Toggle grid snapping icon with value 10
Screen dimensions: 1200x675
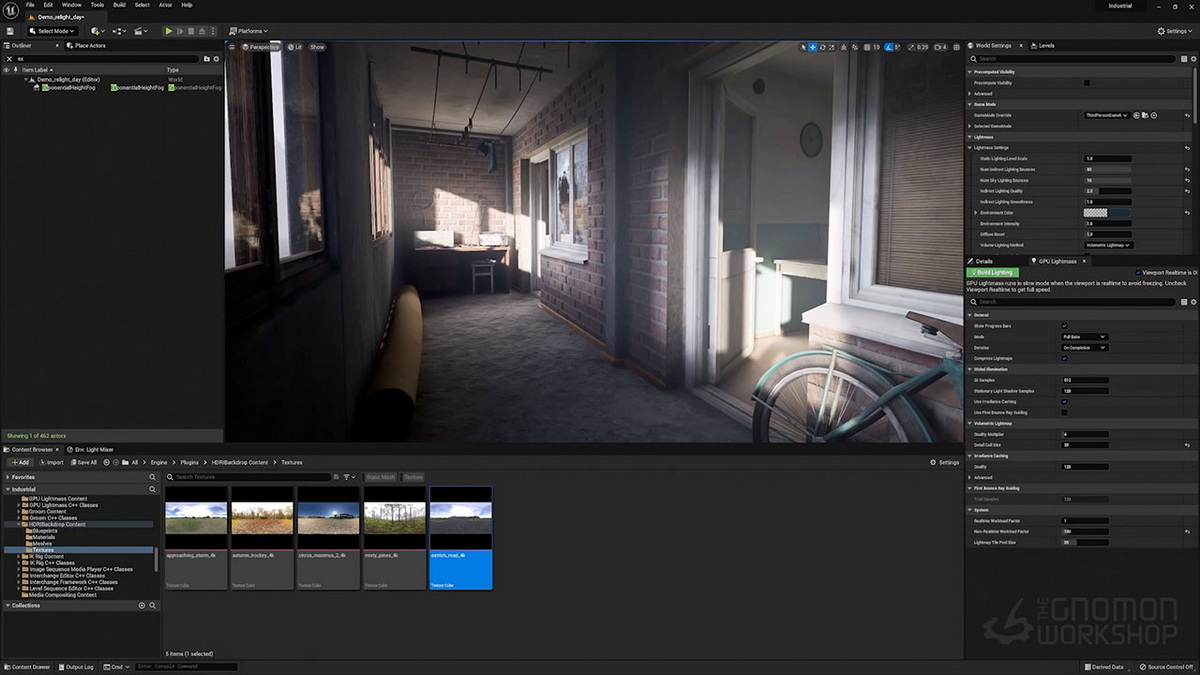pos(866,47)
